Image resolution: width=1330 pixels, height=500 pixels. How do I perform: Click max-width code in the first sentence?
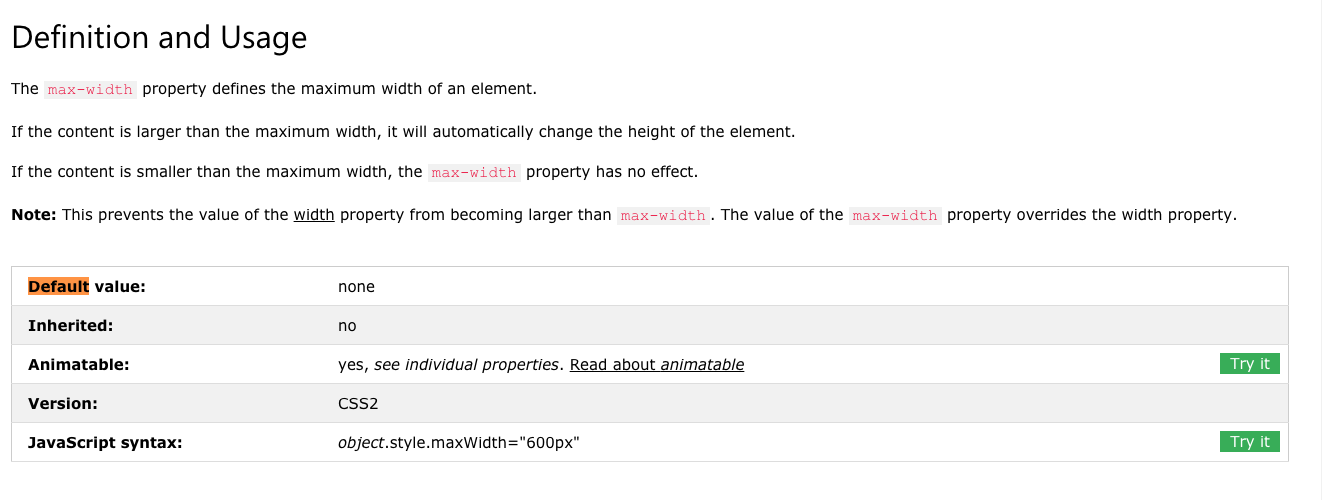click(x=90, y=89)
